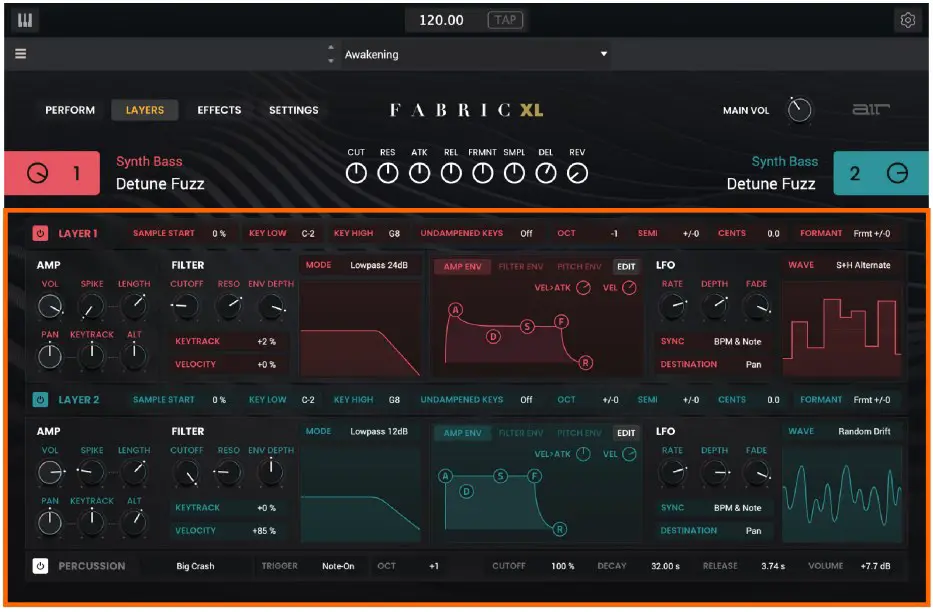Open Layer 1 WAVE S+H Alternate dropdown
933x612 pixels.
[x=863, y=265]
